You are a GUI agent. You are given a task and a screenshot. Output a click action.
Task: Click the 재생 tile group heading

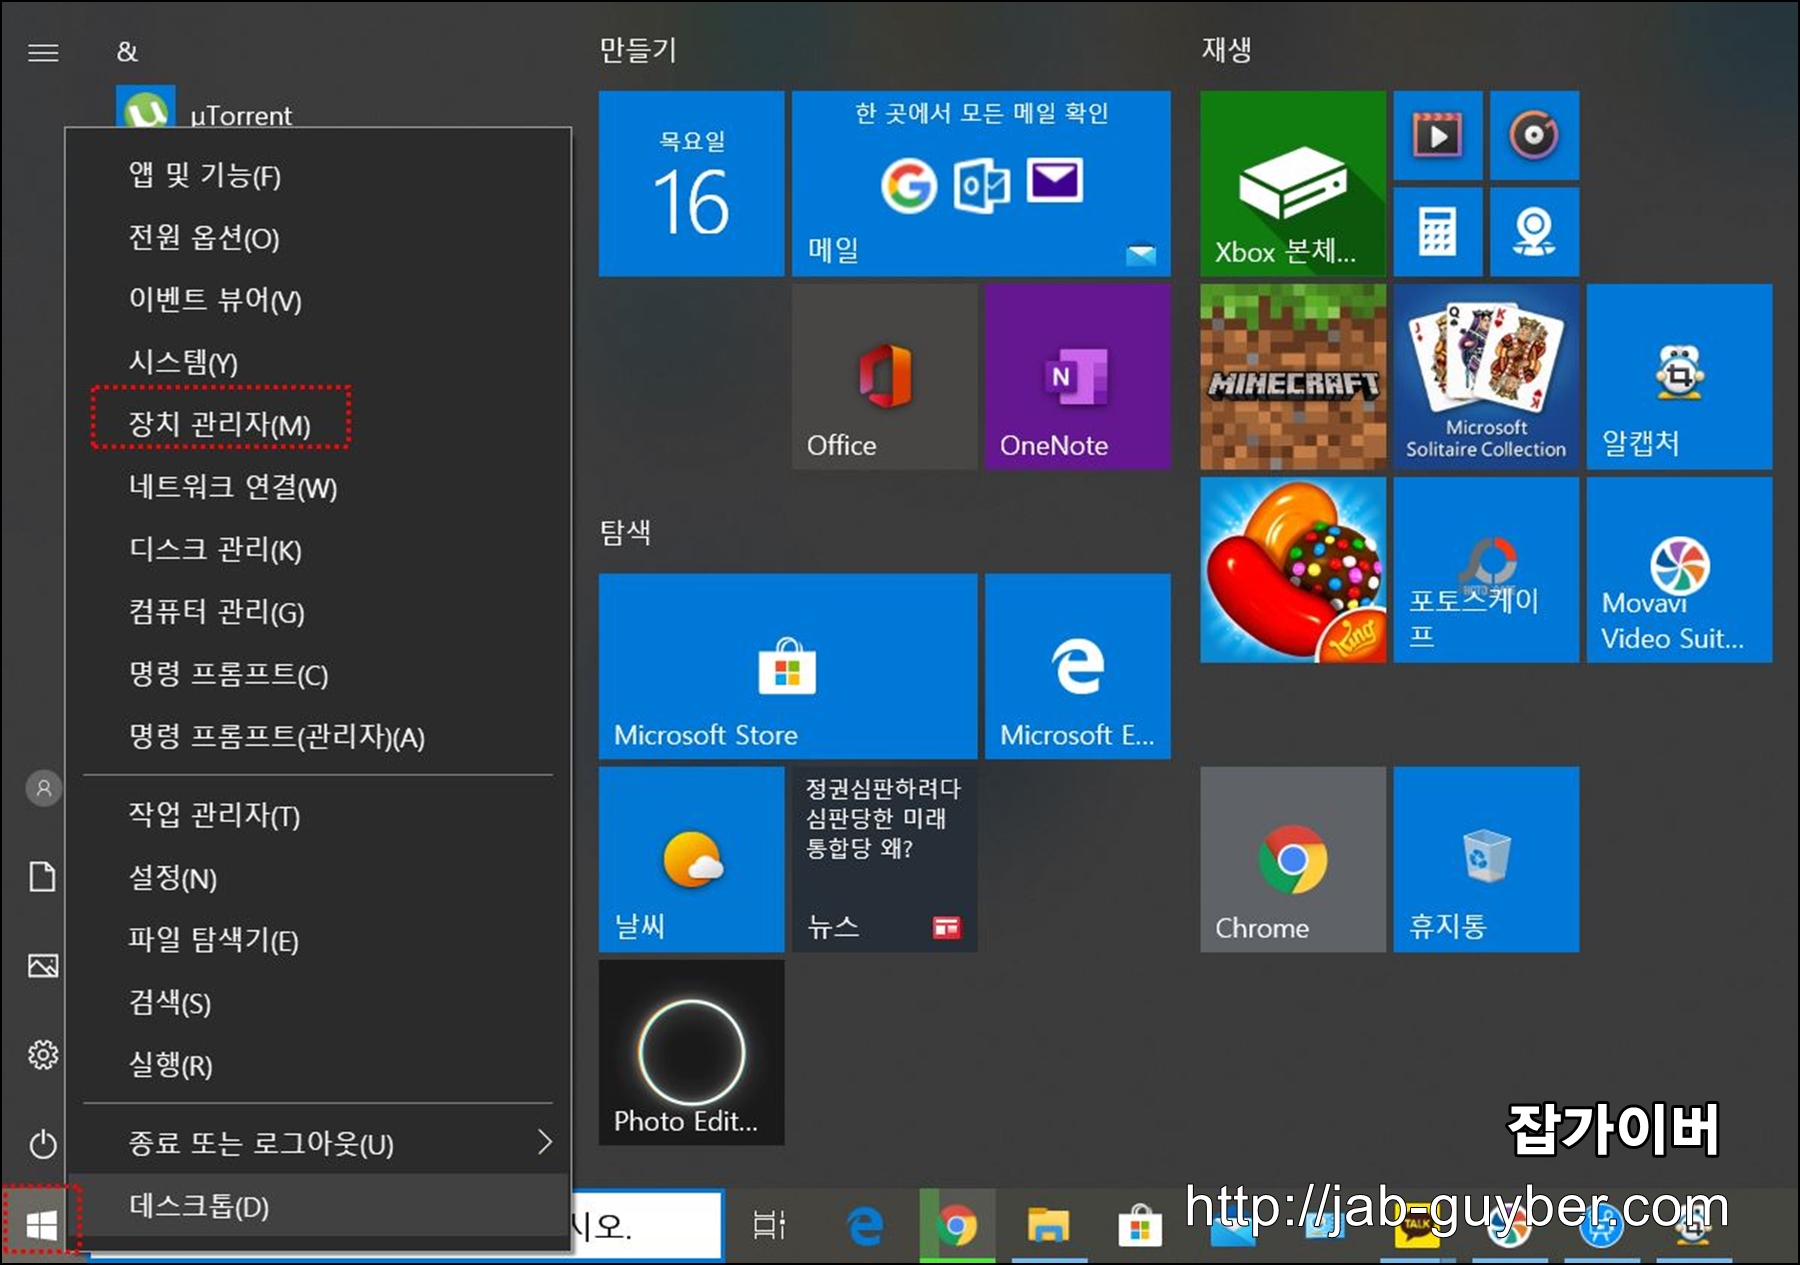[x=1227, y=49]
